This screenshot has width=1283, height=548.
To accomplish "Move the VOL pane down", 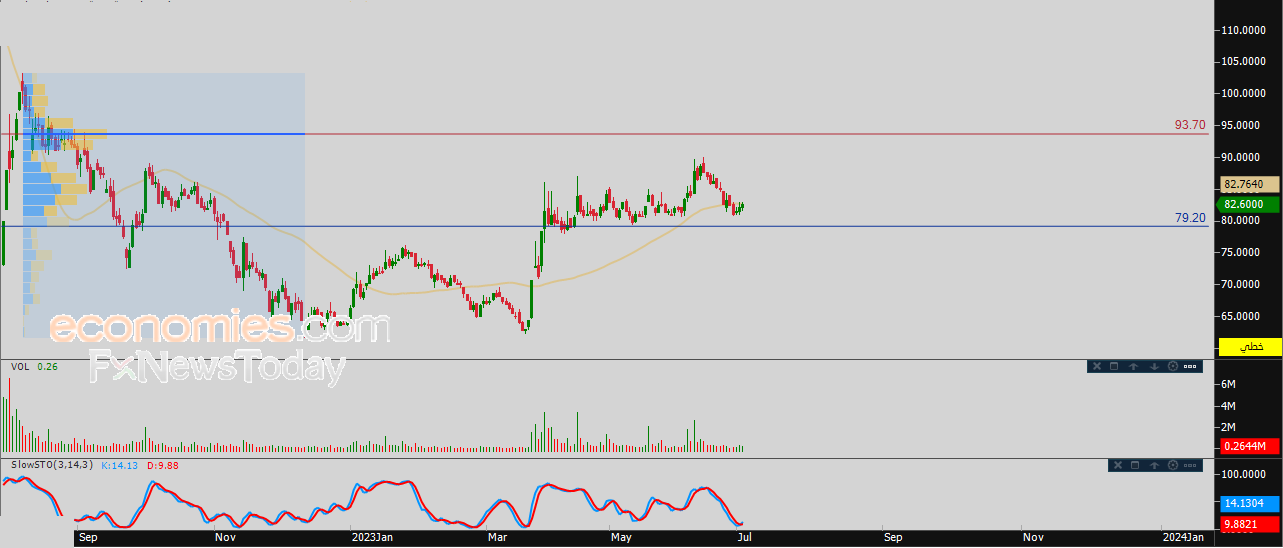I will pyautogui.click(x=1154, y=366).
